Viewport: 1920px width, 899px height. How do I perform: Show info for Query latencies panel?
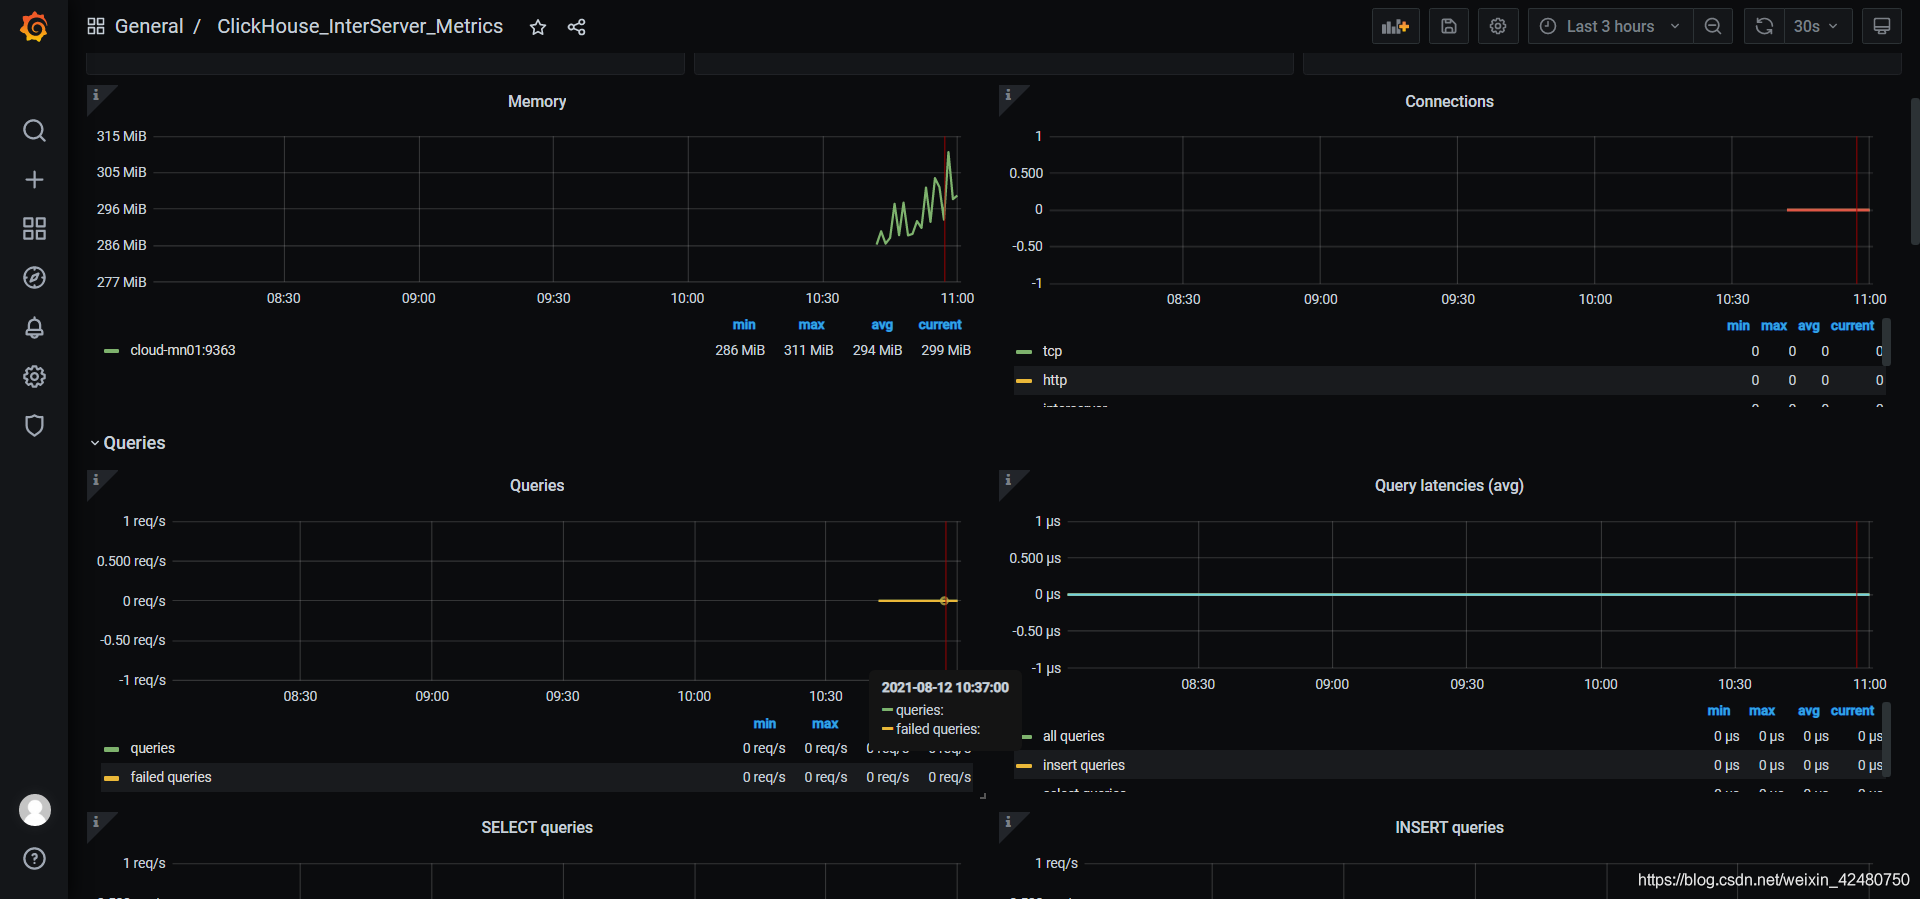coord(1008,480)
